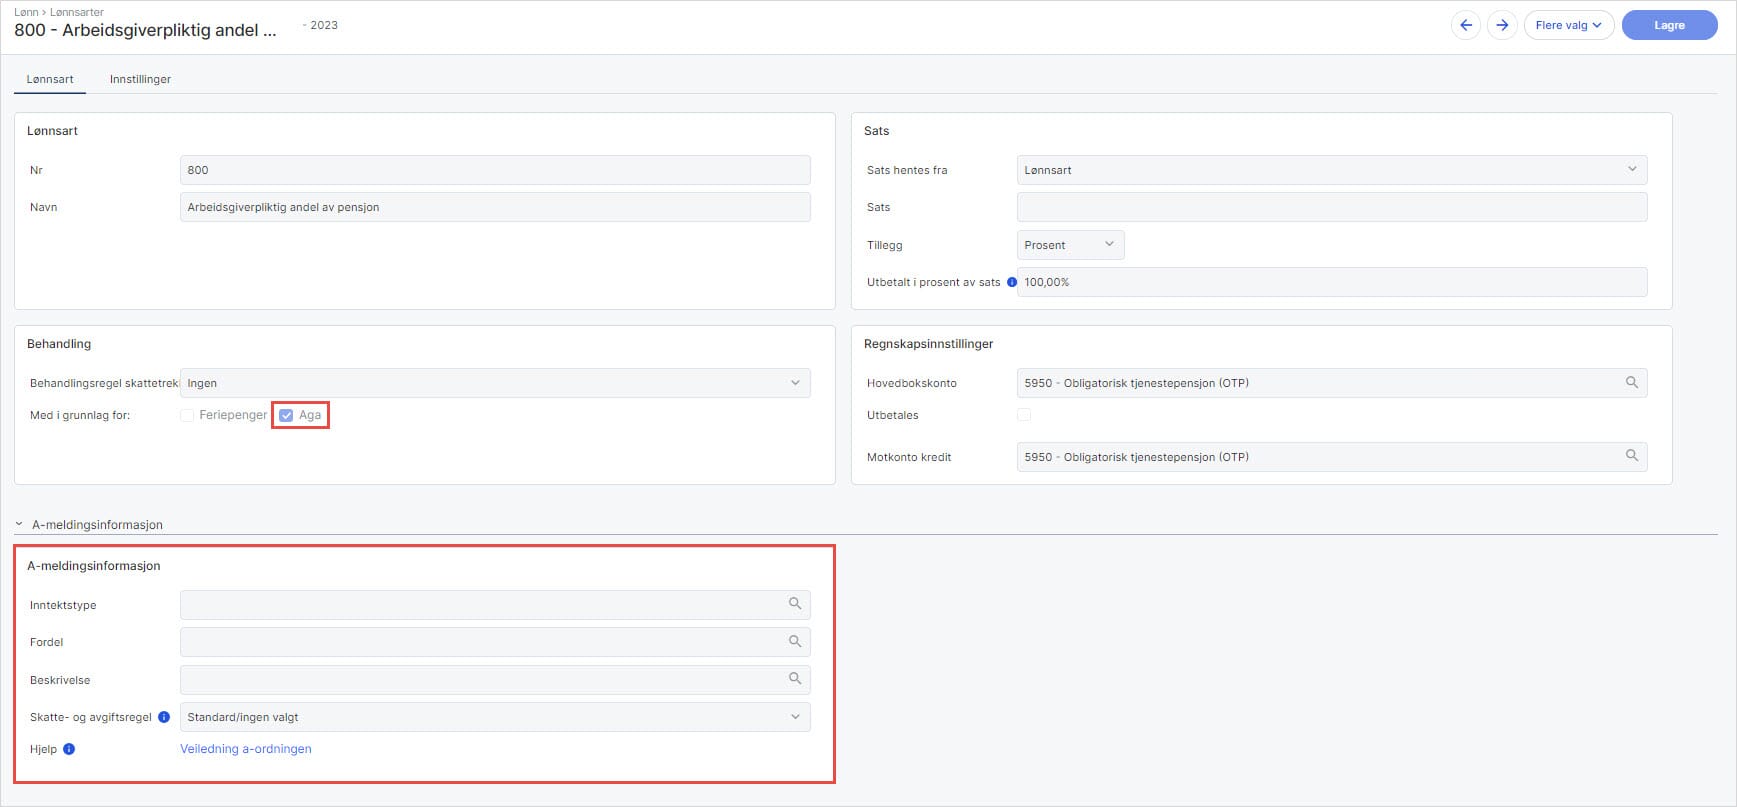Go to previous wage type arrow
This screenshot has width=1737, height=807.
pos(1466,26)
